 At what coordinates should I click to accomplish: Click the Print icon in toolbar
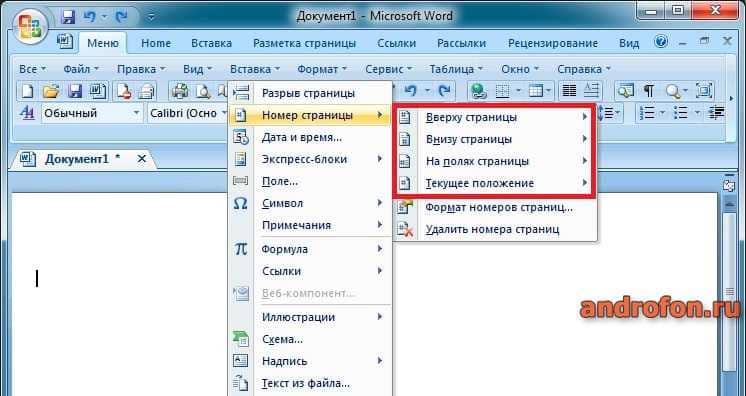(x=180, y=90)
